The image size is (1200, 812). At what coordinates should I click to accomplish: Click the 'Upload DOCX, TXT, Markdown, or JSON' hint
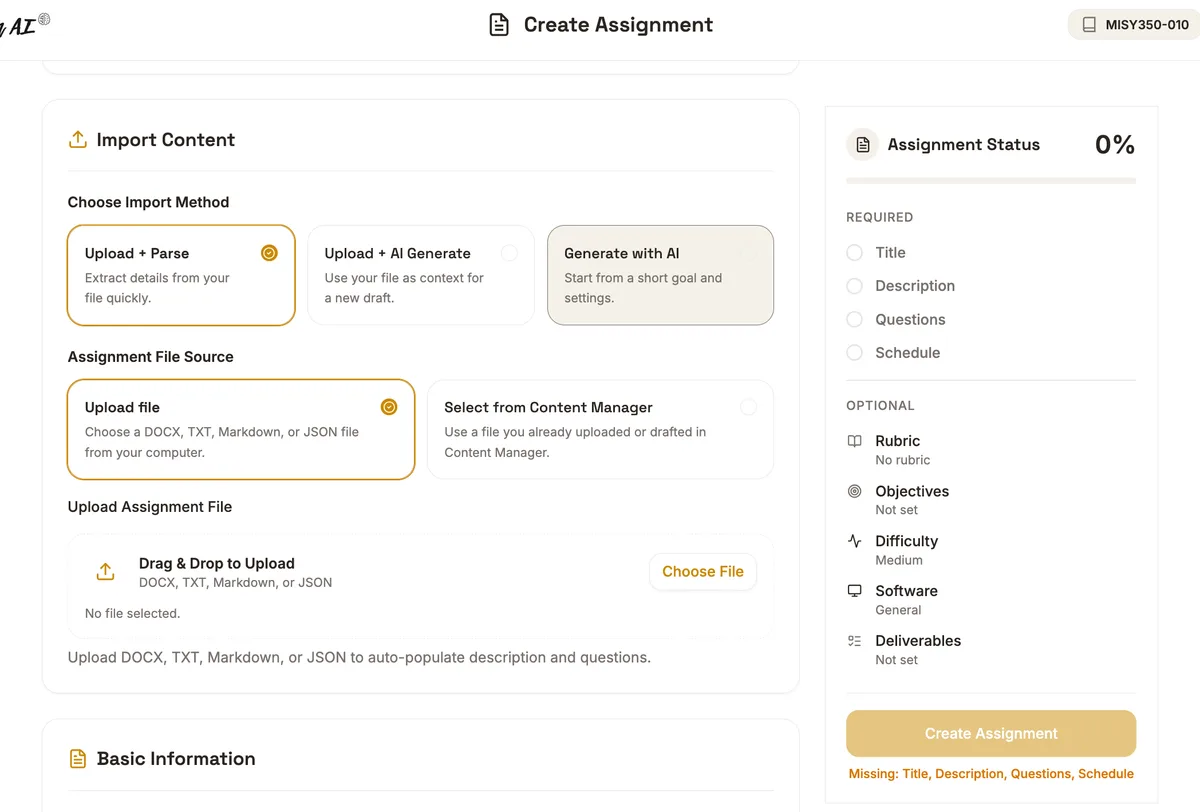click(359, 658)
